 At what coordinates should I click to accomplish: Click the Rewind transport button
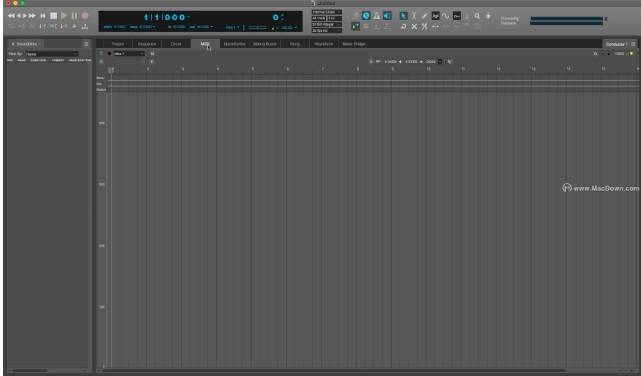(11, 16)
